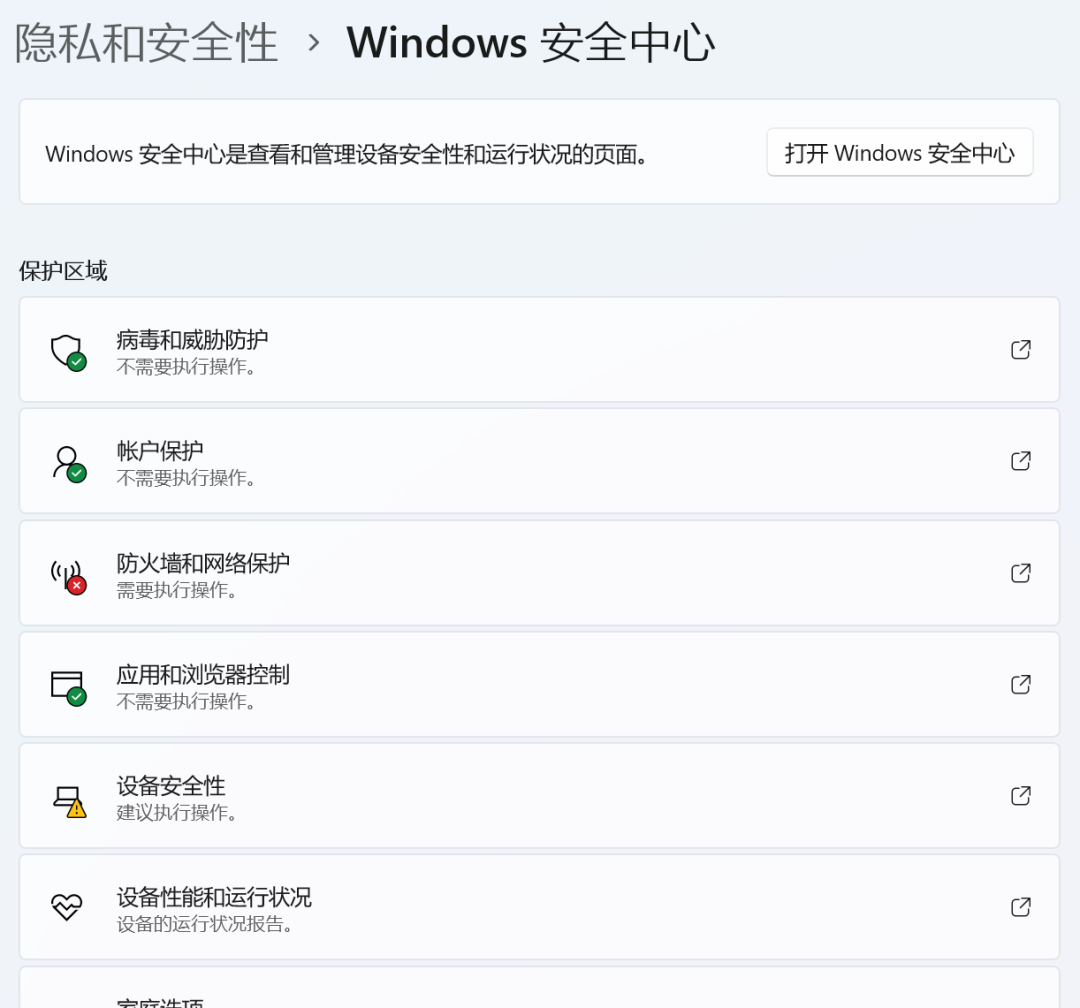Image resolution: width=1080 pixels, height=1008 pixels.
Task: Click the breadcrumb chevron before Windows 安全中心
Action: (x=314, y=43)
